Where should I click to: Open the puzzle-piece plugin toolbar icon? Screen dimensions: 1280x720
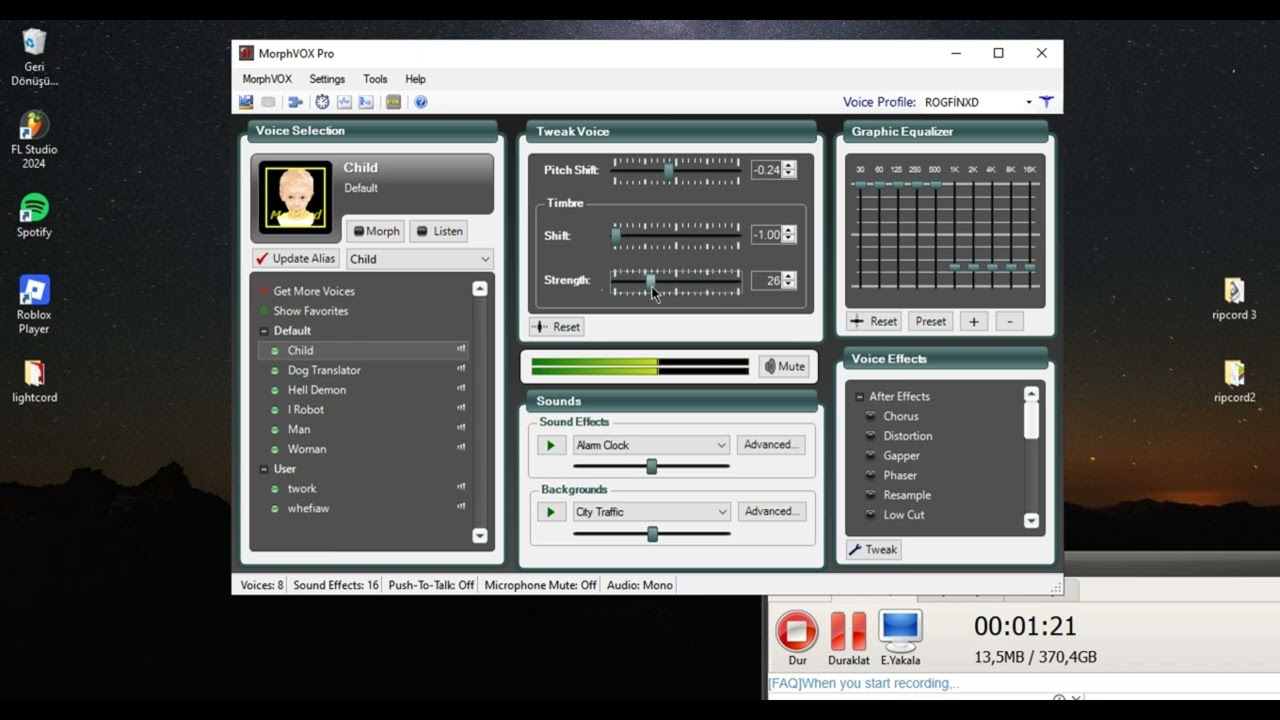[x=296, y=102]
